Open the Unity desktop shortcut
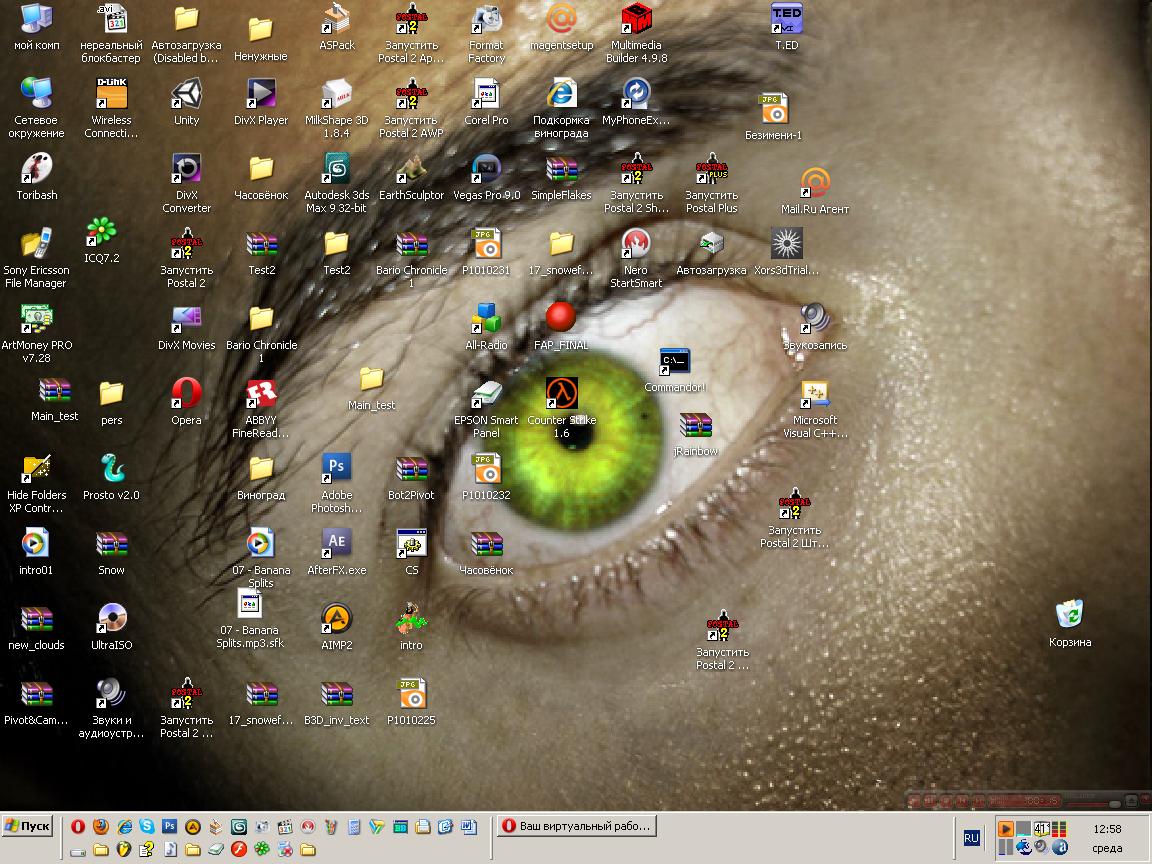Screen dimensions: 1152x864 (x=186, y=96)
